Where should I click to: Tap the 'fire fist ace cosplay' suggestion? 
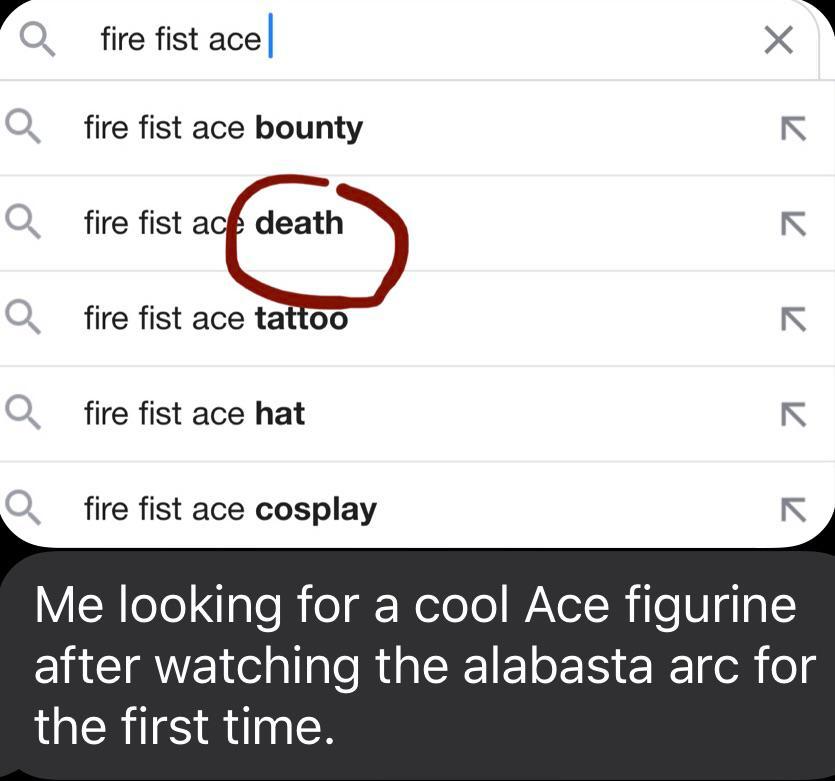pyautogui.click(x=230, y=510)
